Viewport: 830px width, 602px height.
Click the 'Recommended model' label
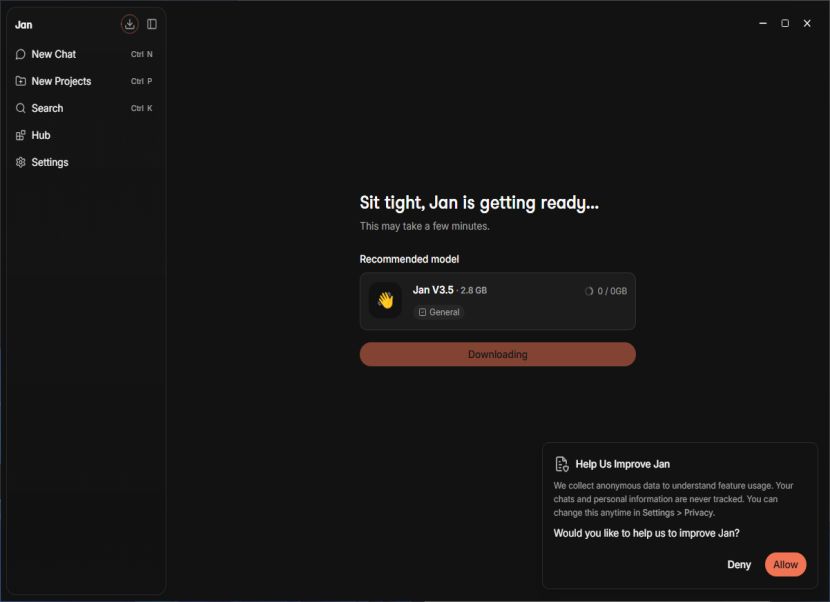pyautogui.click(x=409, y=259)
